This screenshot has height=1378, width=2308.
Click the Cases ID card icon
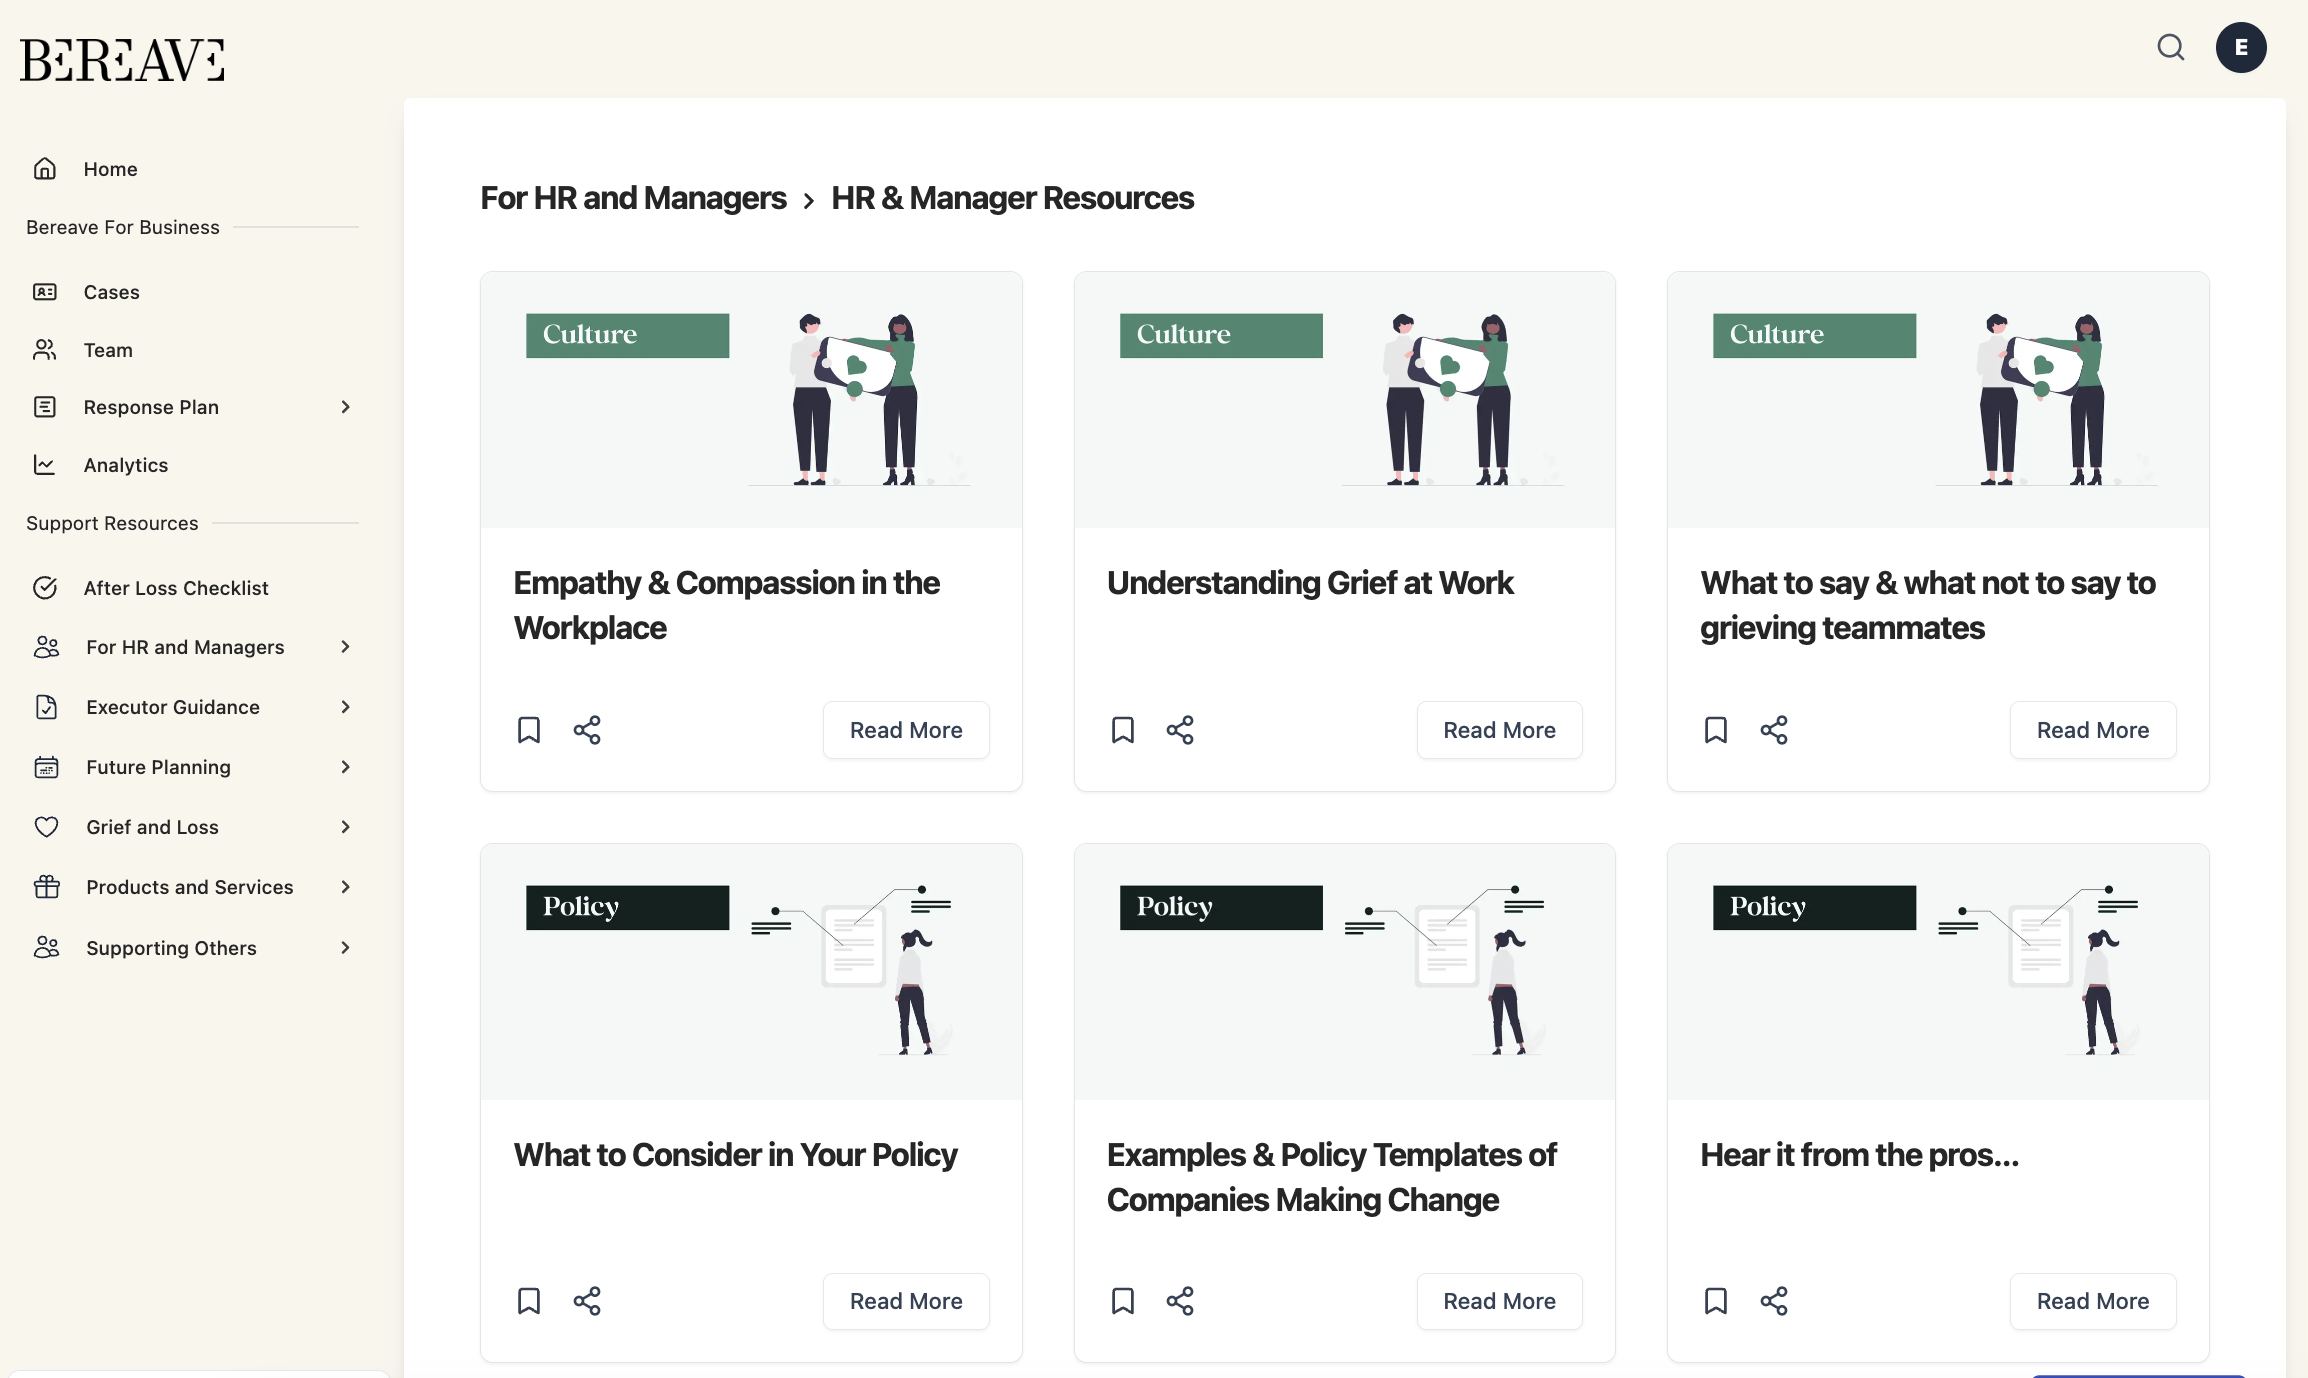(x=45, y=292)
